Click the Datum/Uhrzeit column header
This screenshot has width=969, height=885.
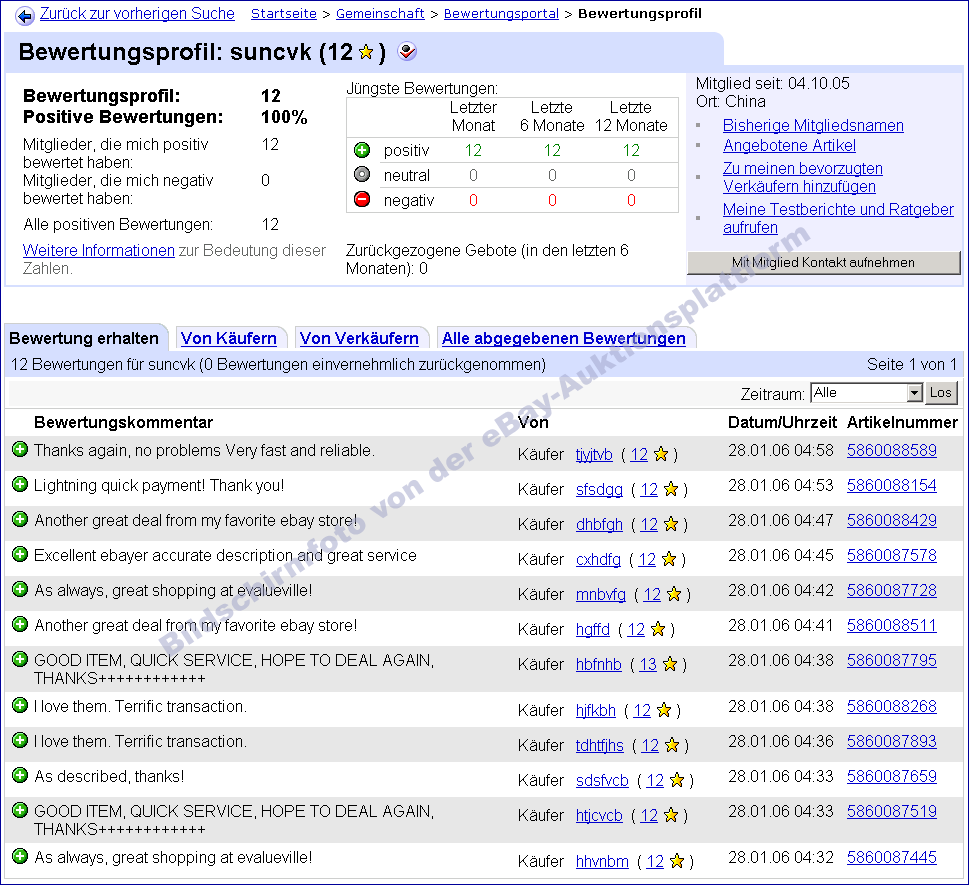pyautogui.click(x=782, y=422)
